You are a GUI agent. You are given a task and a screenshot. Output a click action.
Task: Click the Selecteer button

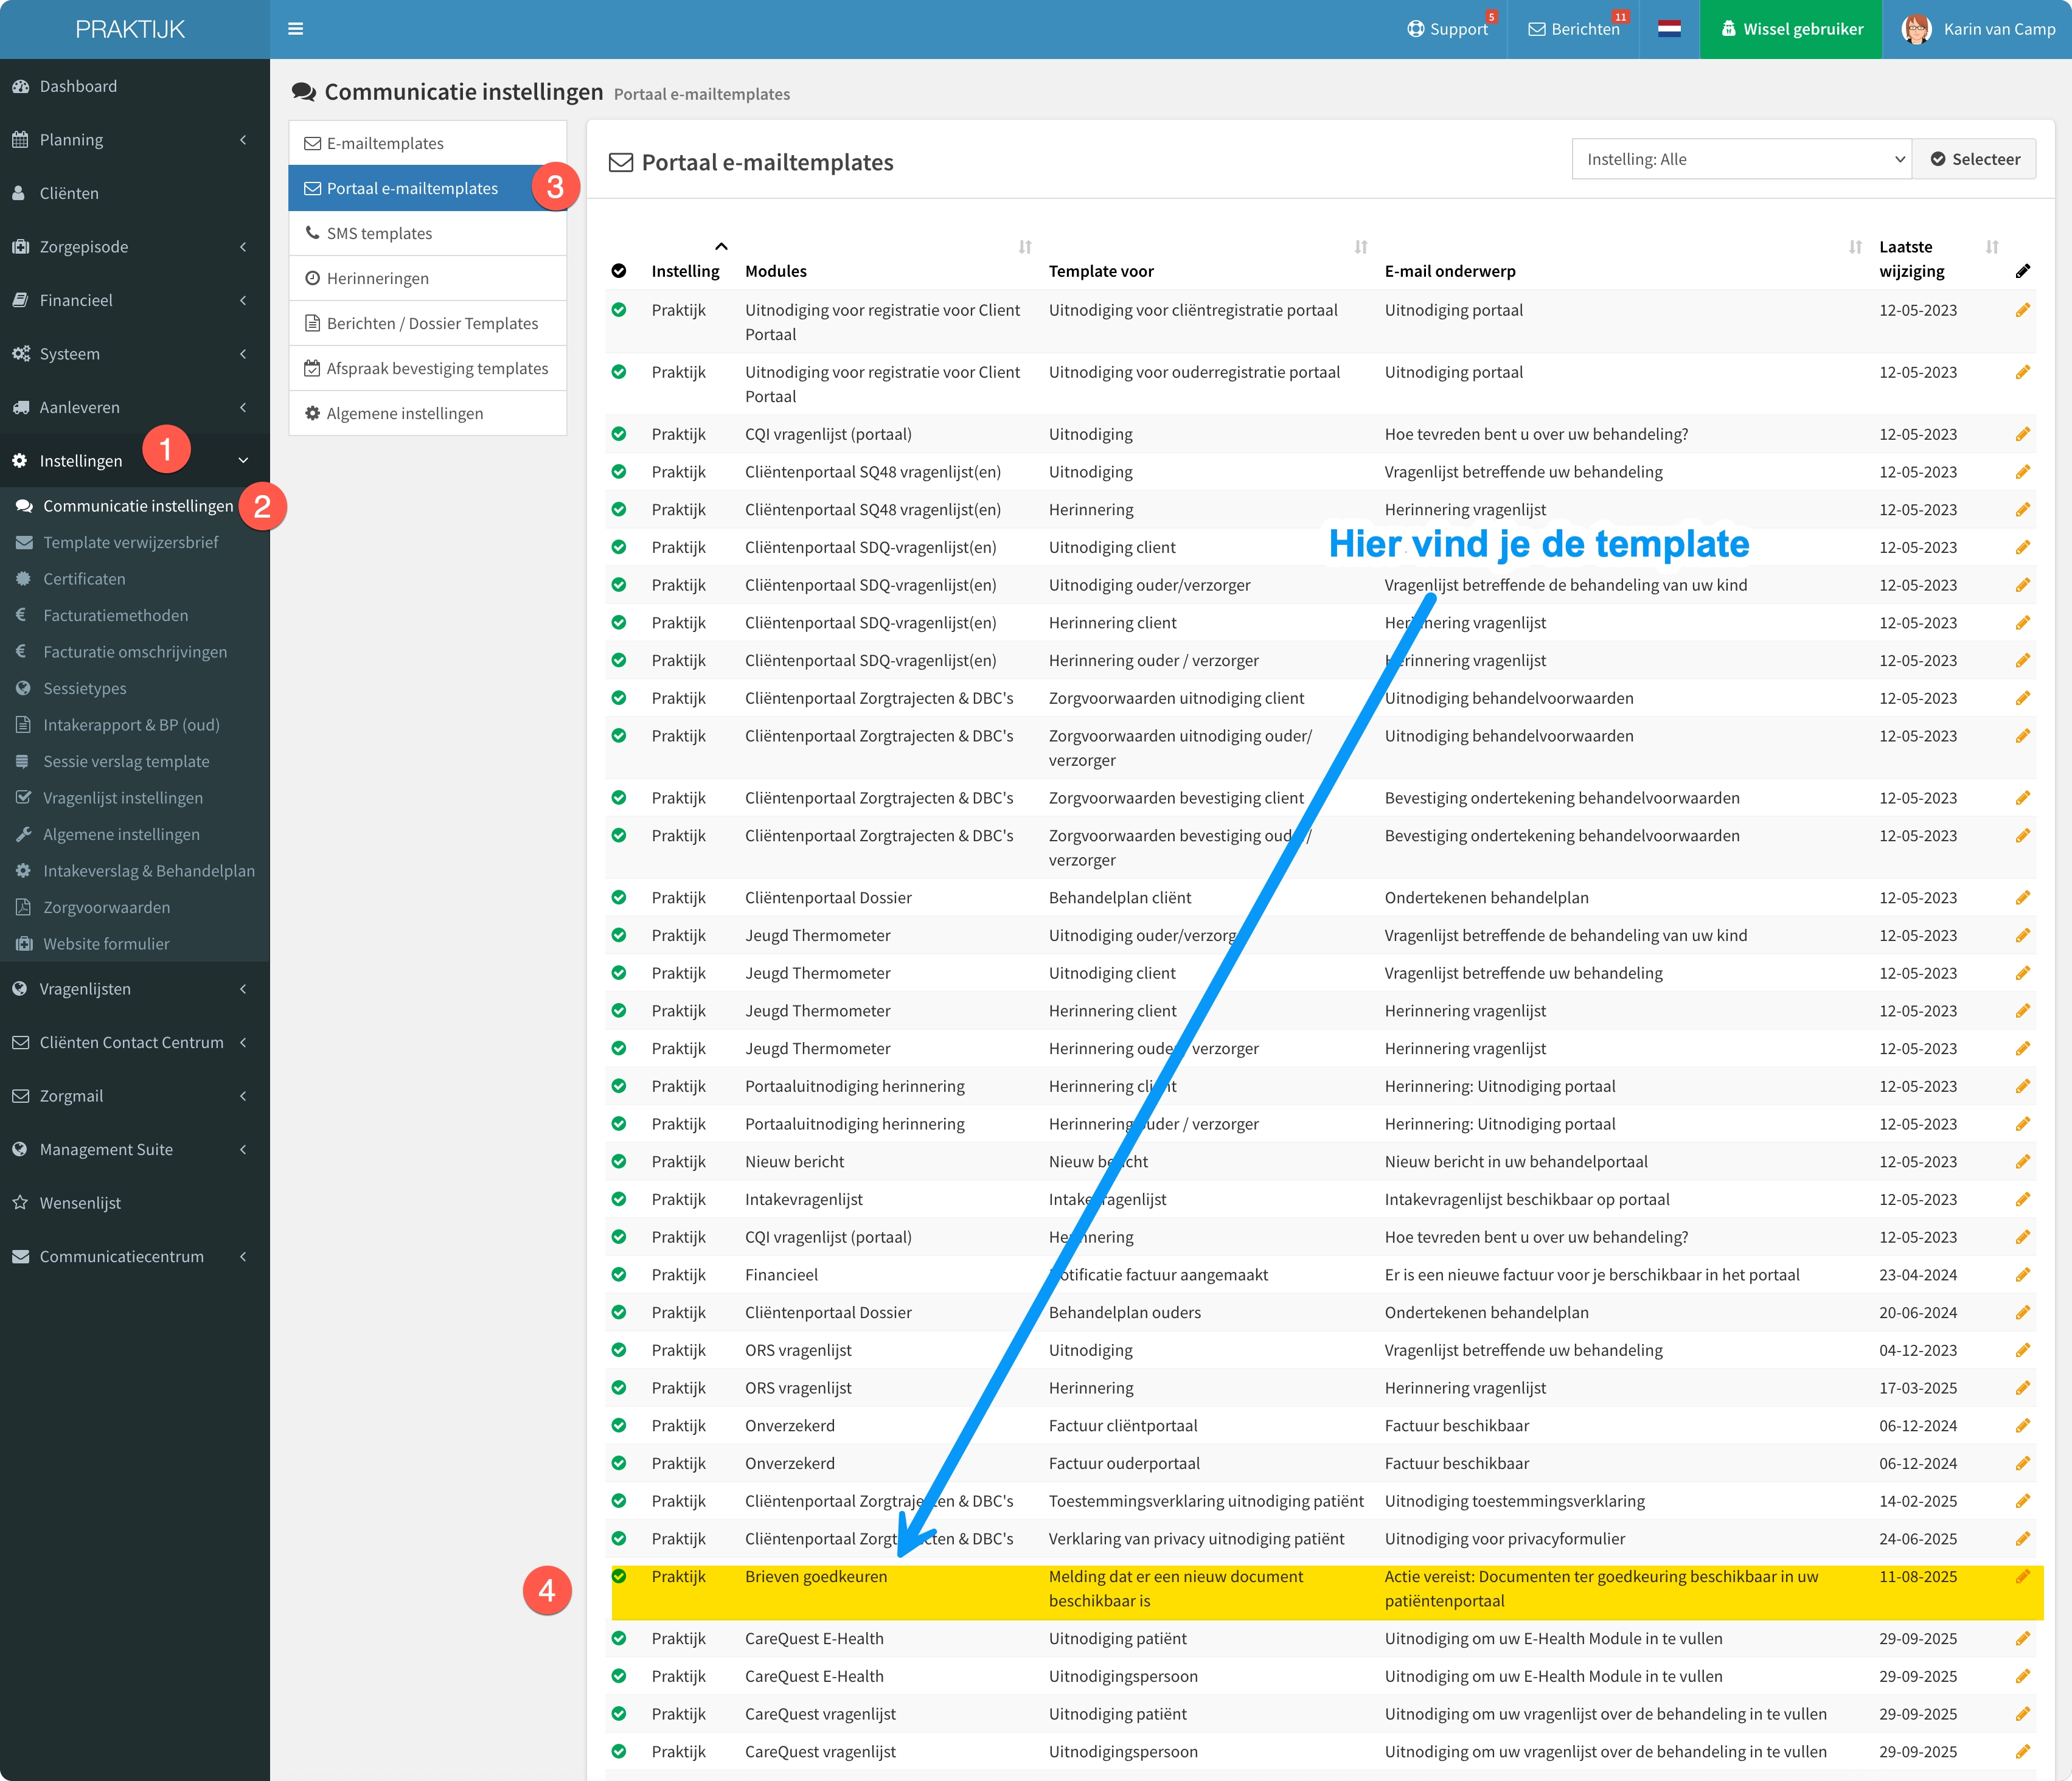click(1974, 159)
